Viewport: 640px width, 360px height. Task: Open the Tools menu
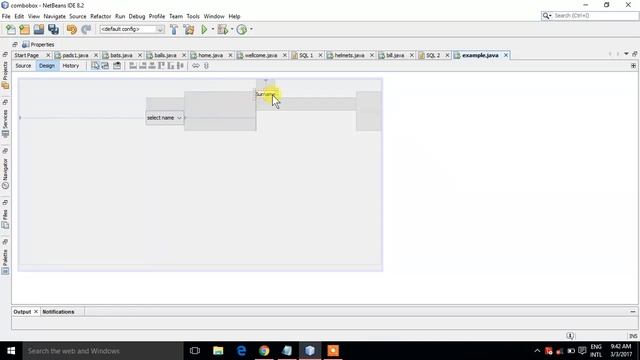click(x=193, y=16)
